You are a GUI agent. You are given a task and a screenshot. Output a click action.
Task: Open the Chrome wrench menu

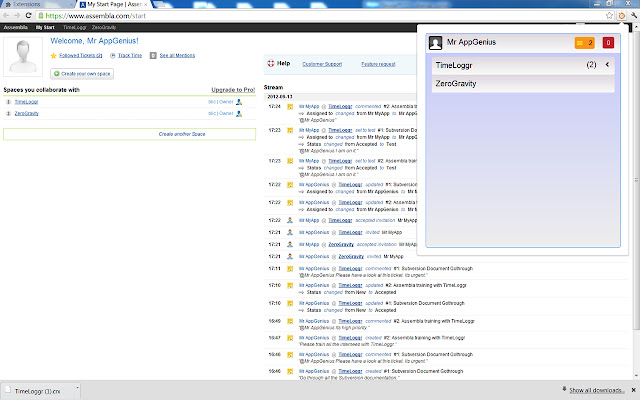(x=634, y=16)
